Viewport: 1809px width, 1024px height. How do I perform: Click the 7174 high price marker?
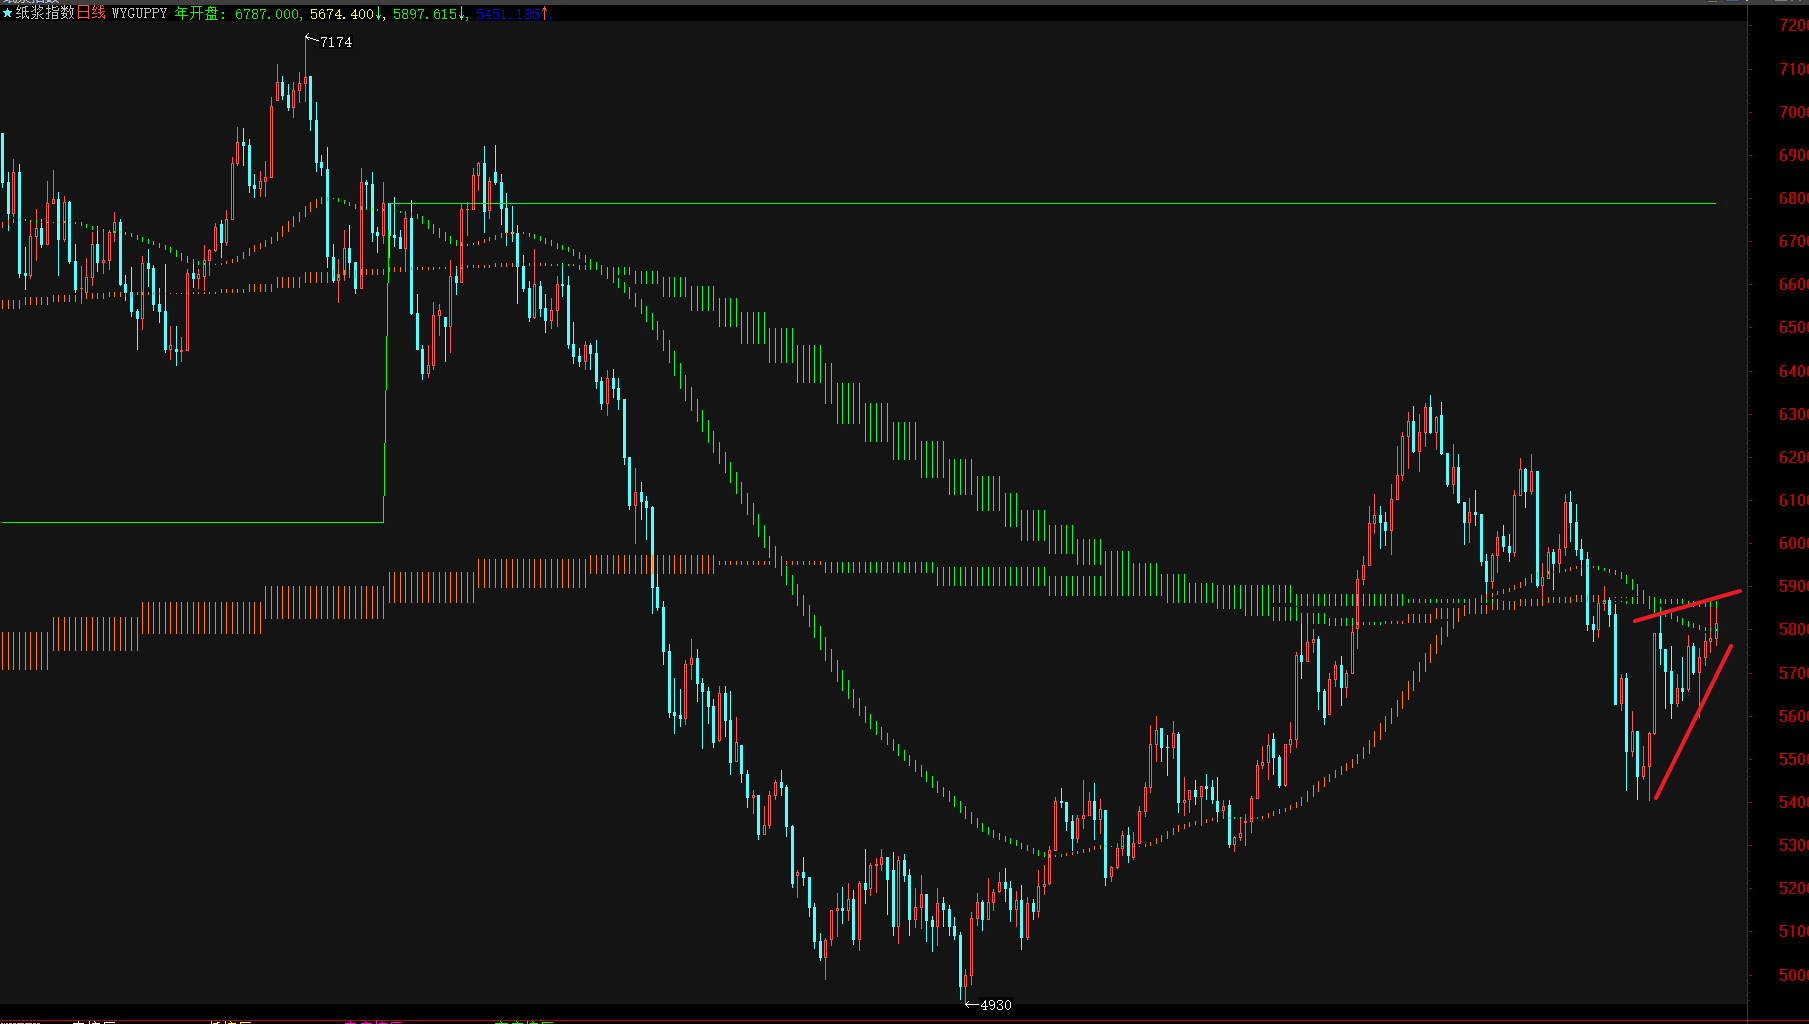coord(335,42)
